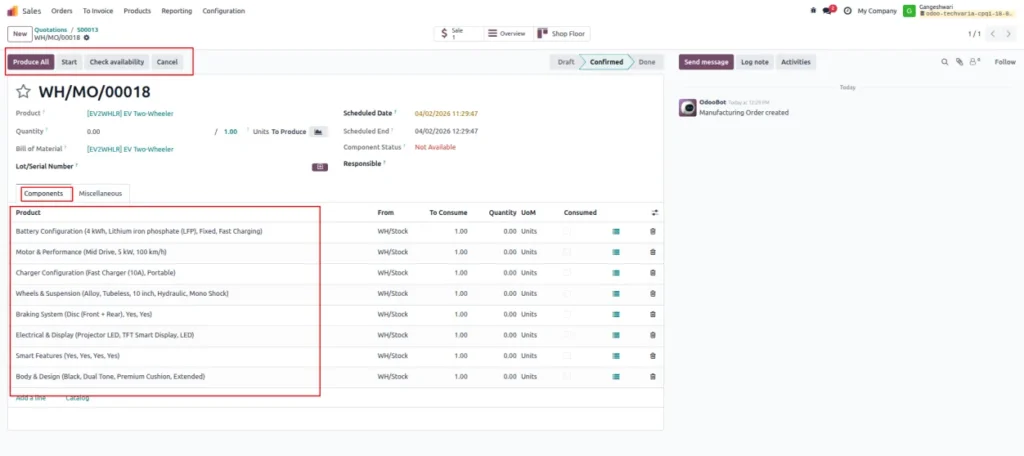Delete the Electrical & Display component line

(x=652, y=335)
